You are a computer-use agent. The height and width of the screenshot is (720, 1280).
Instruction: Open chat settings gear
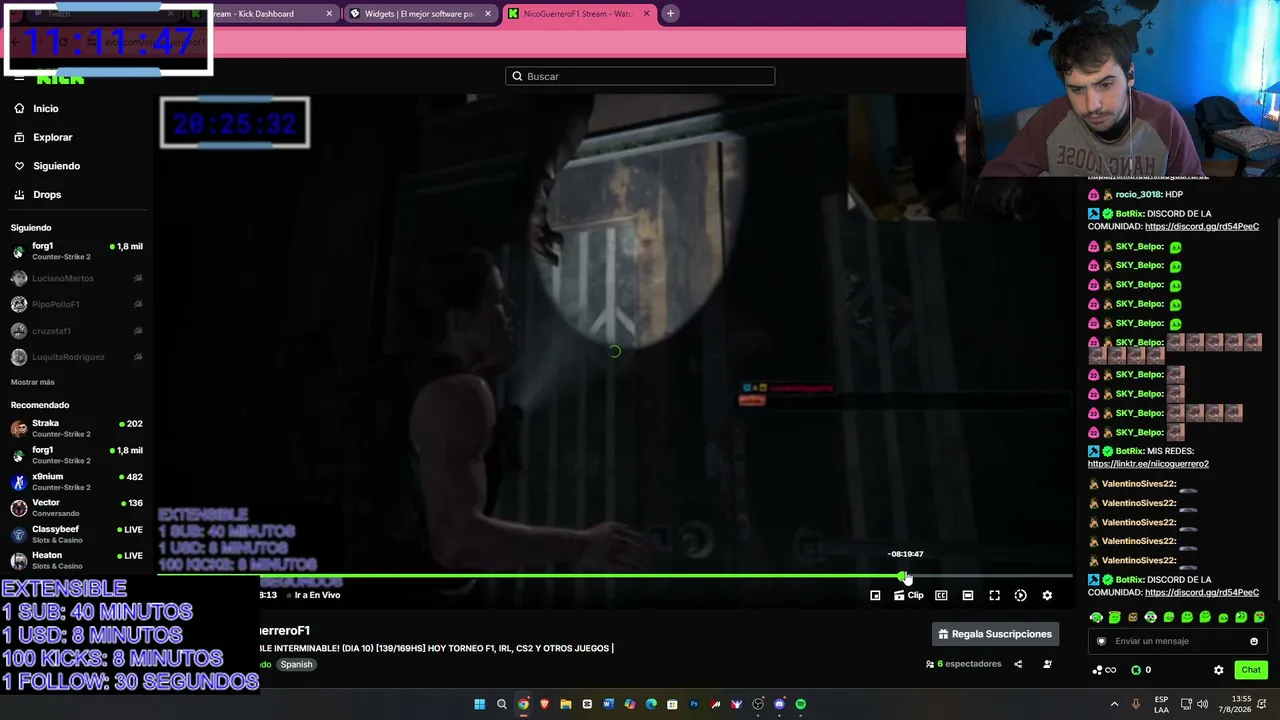click(x=1218, y=670)
